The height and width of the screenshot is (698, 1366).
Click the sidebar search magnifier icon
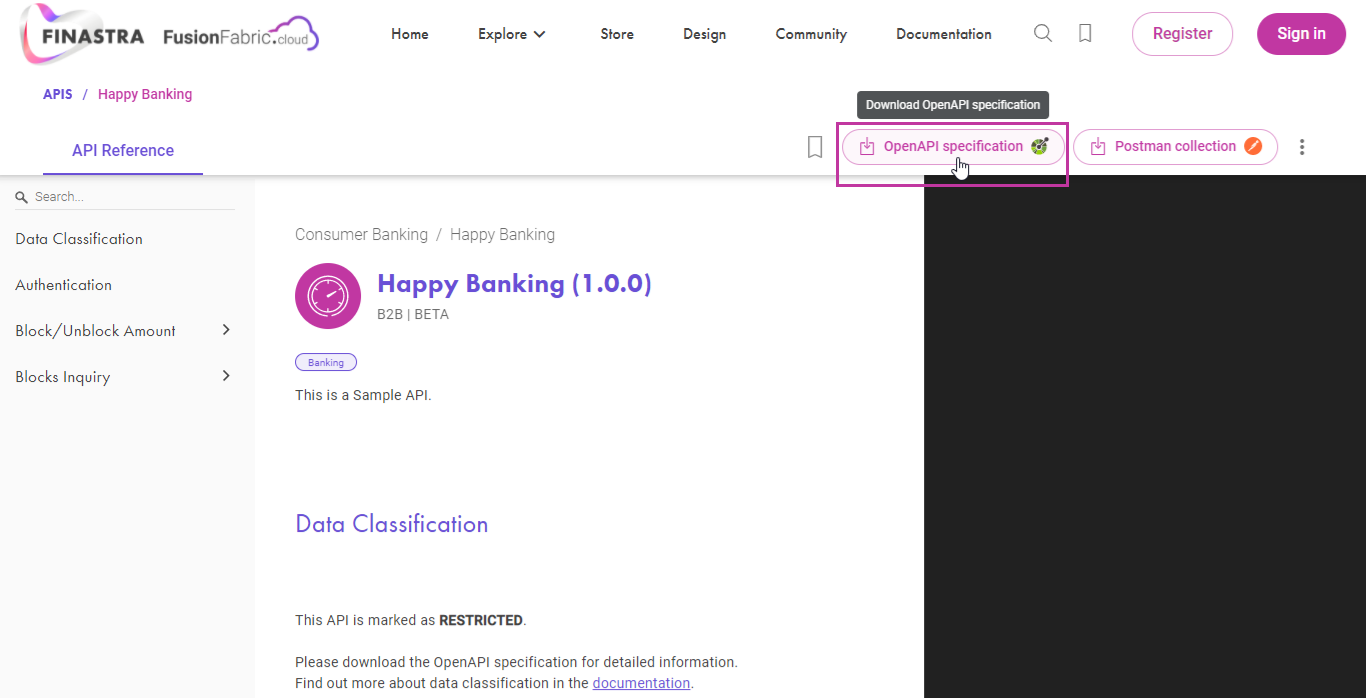[22, 197]
